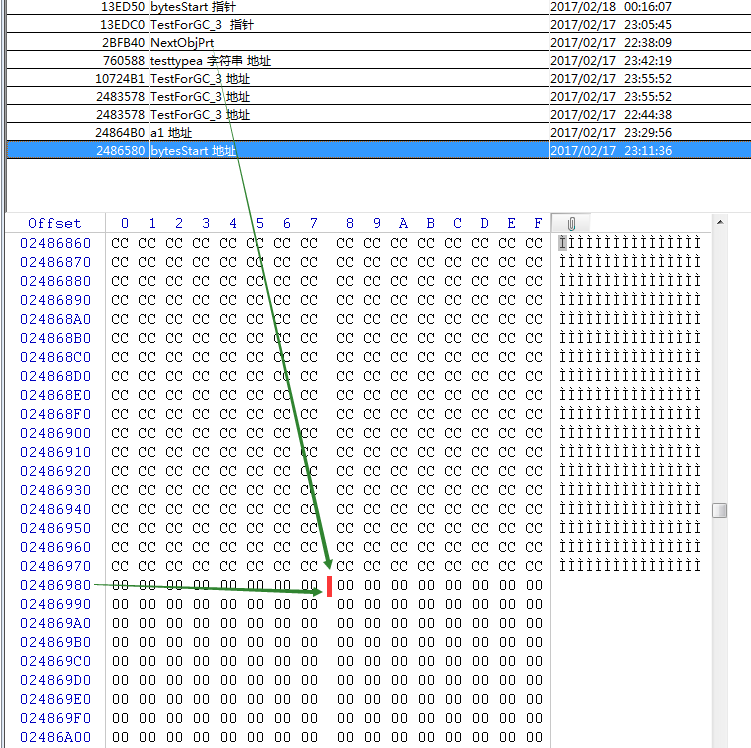Click the CC byte in column F of row 02486970
This screenshot has width=751, height=748.
(x=534, y=567)
